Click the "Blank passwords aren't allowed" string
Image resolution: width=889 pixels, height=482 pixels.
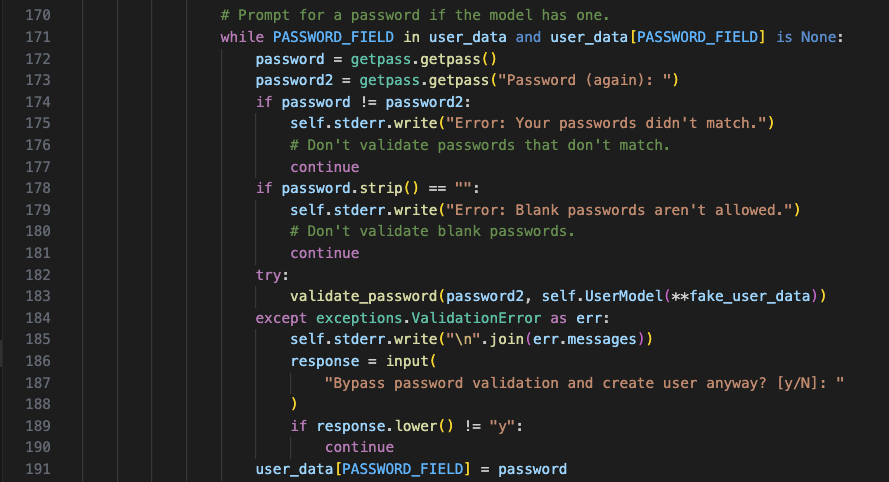coord(619,210)
